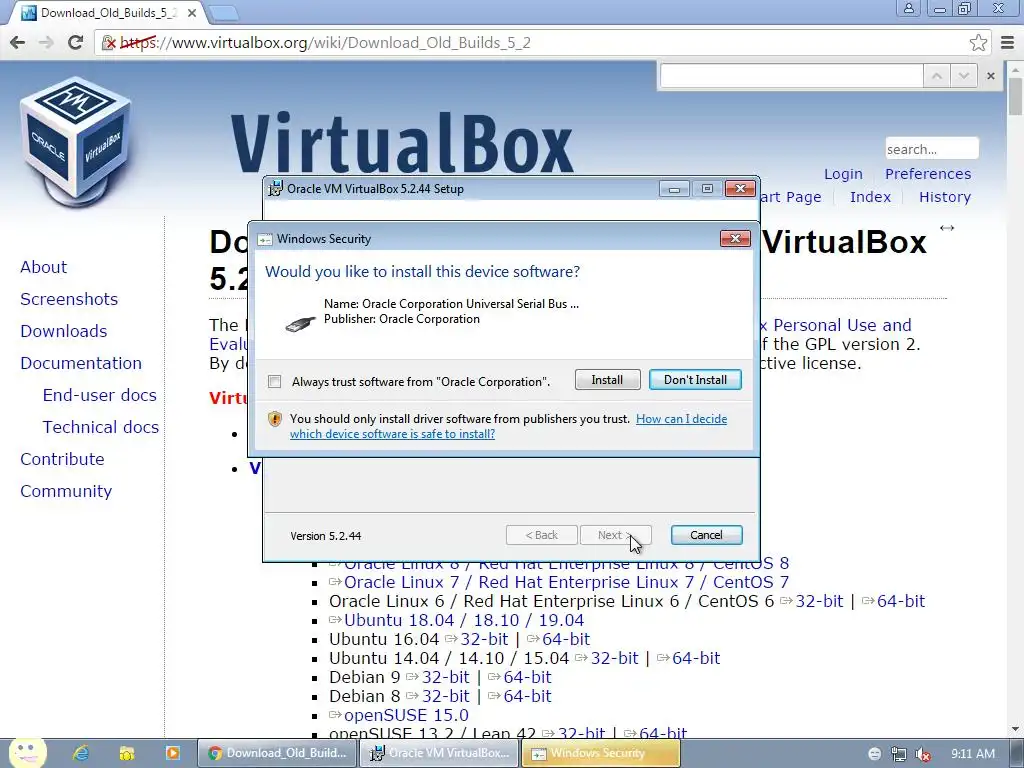Click the volume muted tray icon
This screenshot has width=1024, height=768.
923,754
